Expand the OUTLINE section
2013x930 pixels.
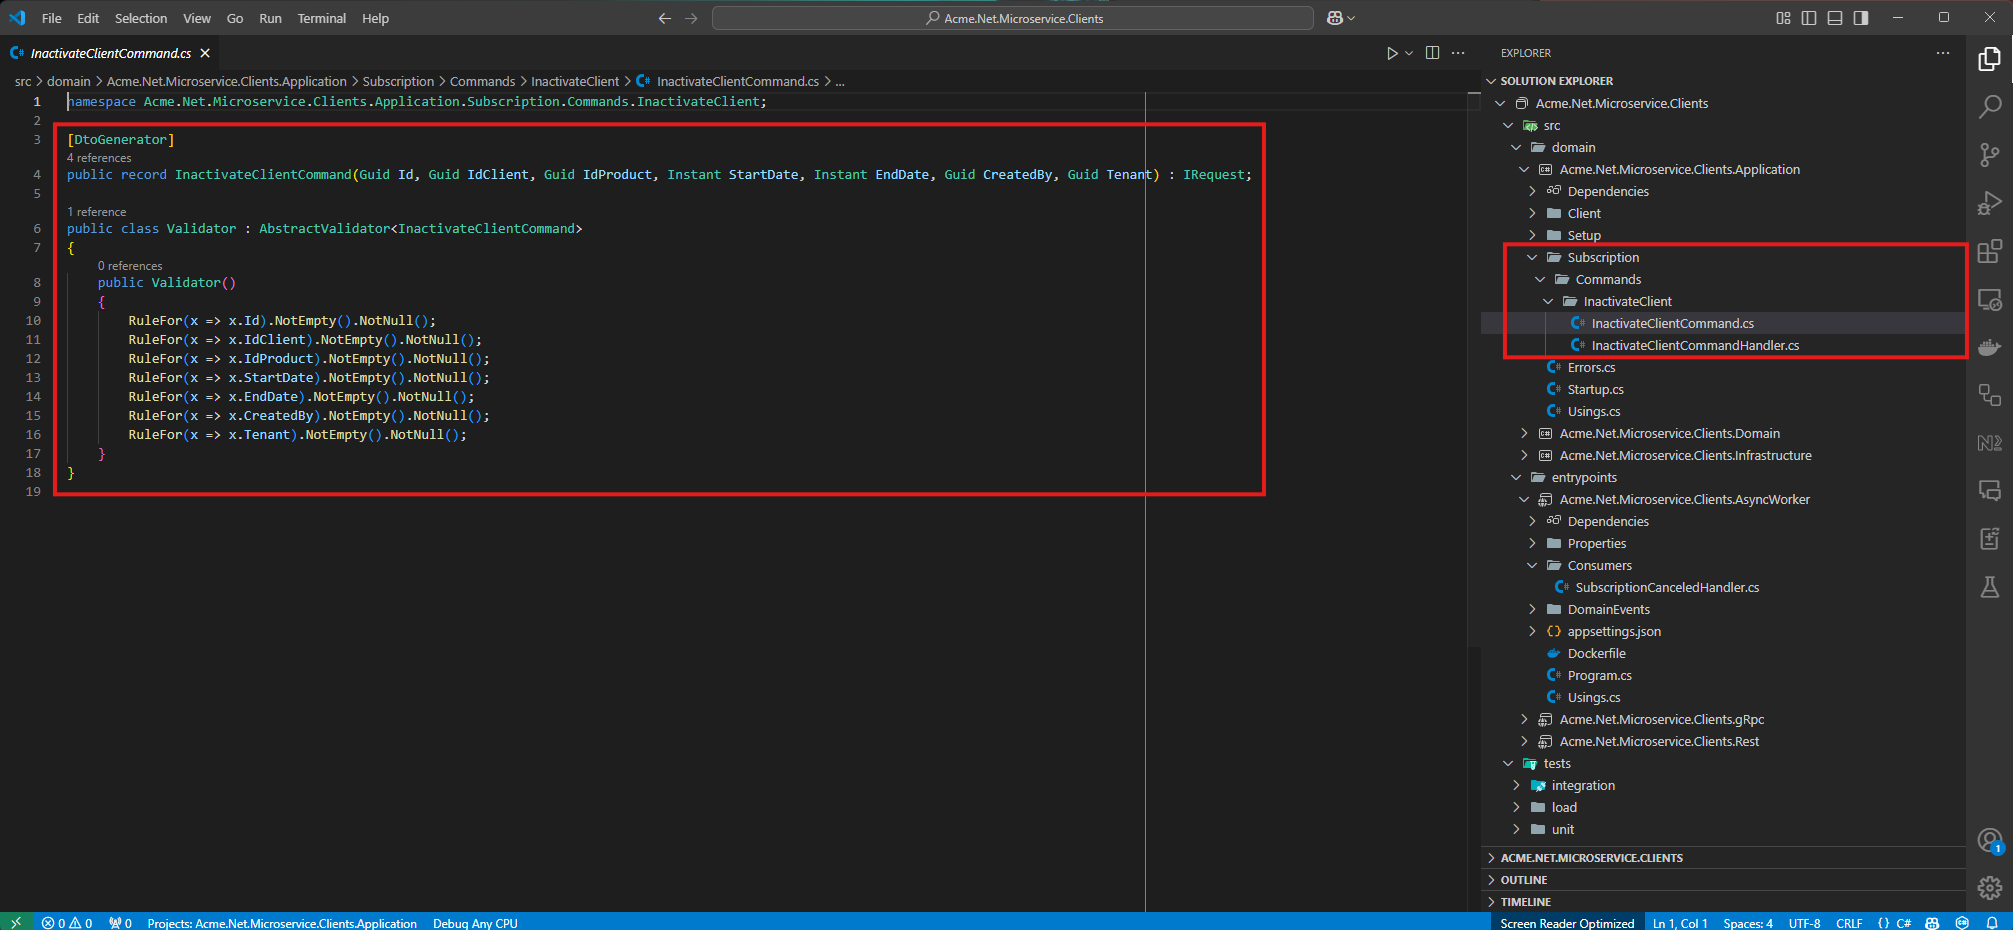click(1723, 880)
